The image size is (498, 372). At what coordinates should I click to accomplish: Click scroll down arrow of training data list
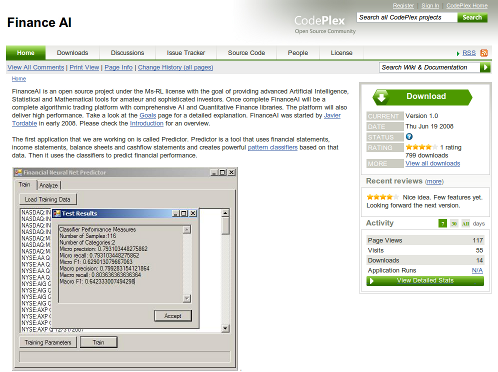226,328
